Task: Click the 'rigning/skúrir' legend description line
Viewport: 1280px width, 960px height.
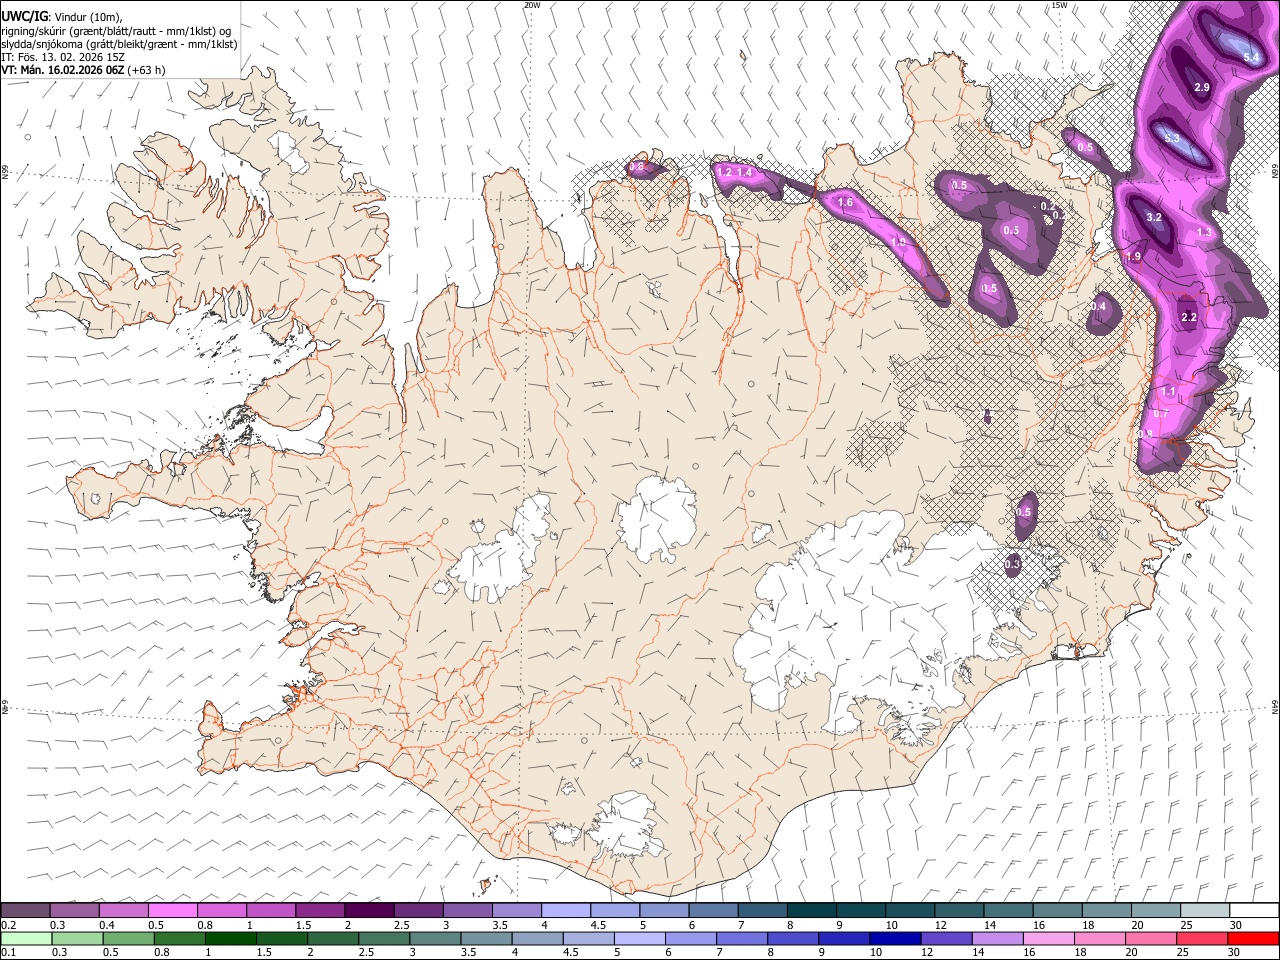Action: [x=116, y=31]
